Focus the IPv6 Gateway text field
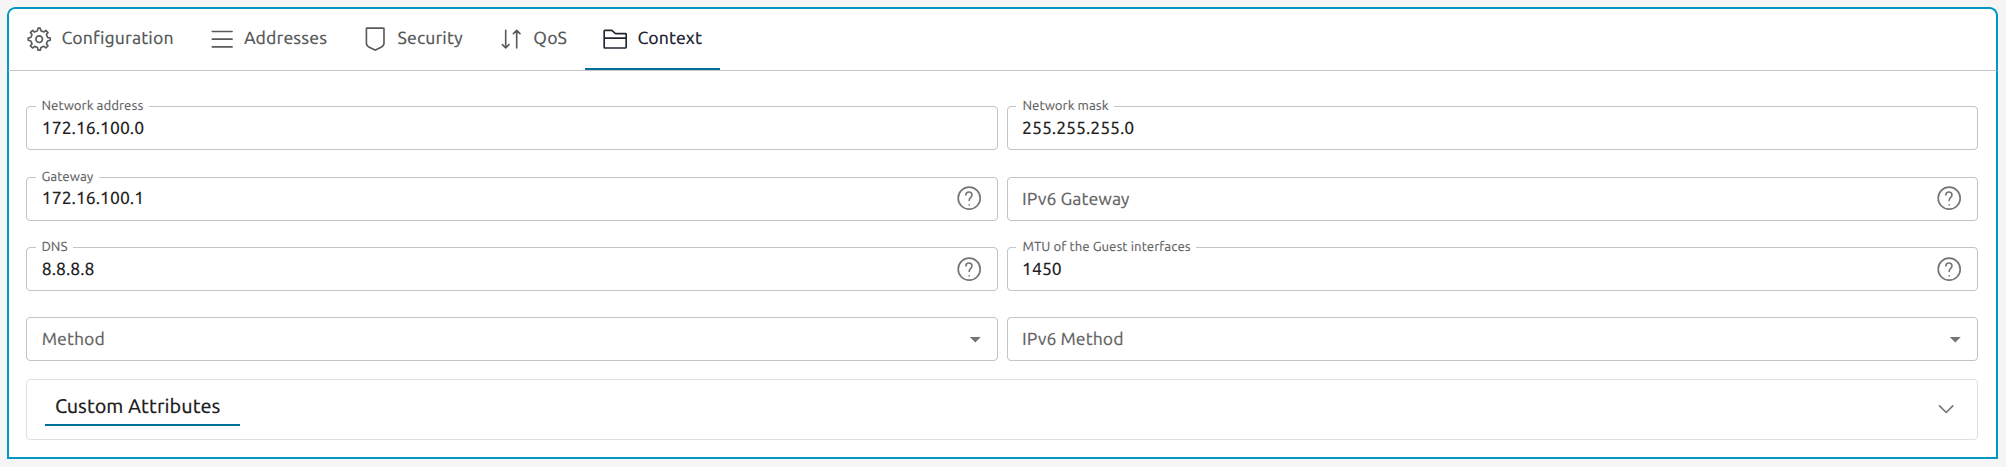The width and height of the screenshot is (2006, 467). coord(1470,199)
